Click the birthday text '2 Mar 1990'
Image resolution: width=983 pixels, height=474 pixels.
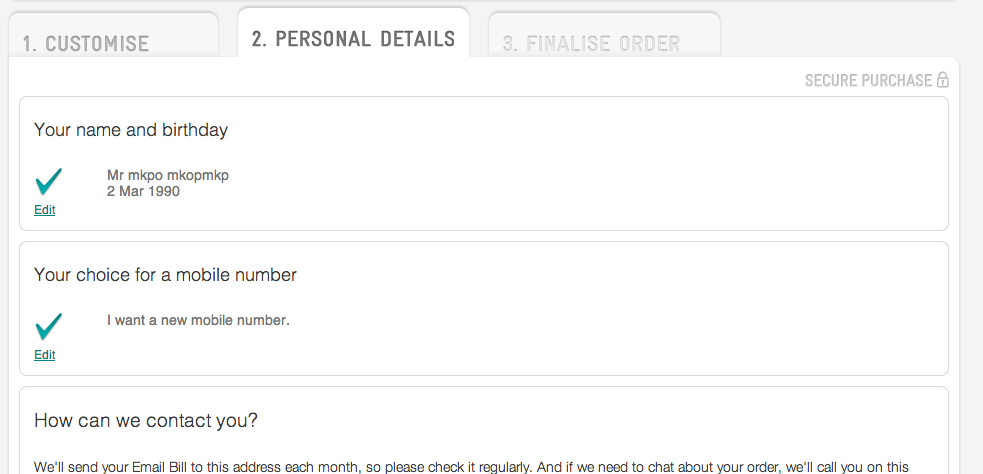click(143, 191)
